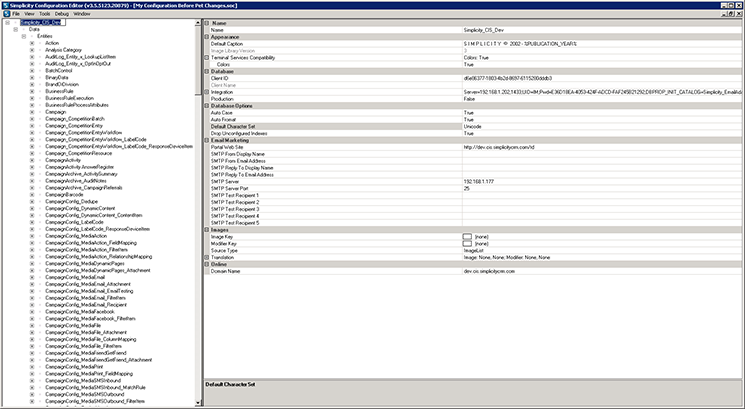Edit the SMTP Server Port value
The height and width of the screenshot is (409, 745).
(602, 189)
